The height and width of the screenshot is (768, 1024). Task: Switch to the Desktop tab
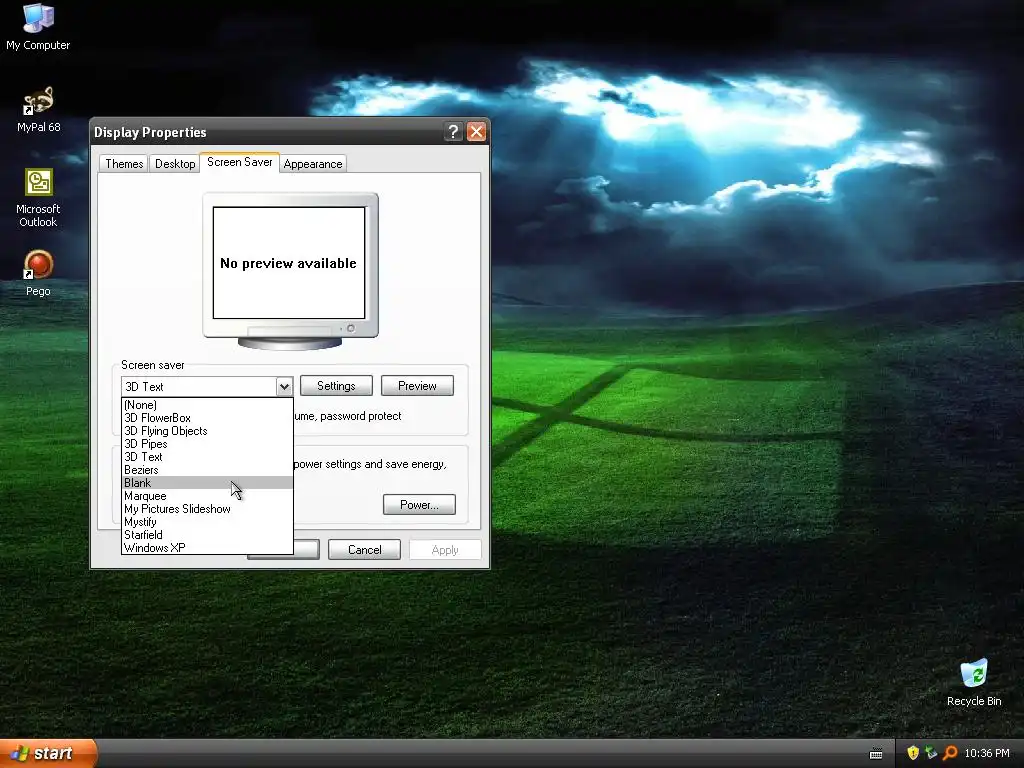[175, 163]
